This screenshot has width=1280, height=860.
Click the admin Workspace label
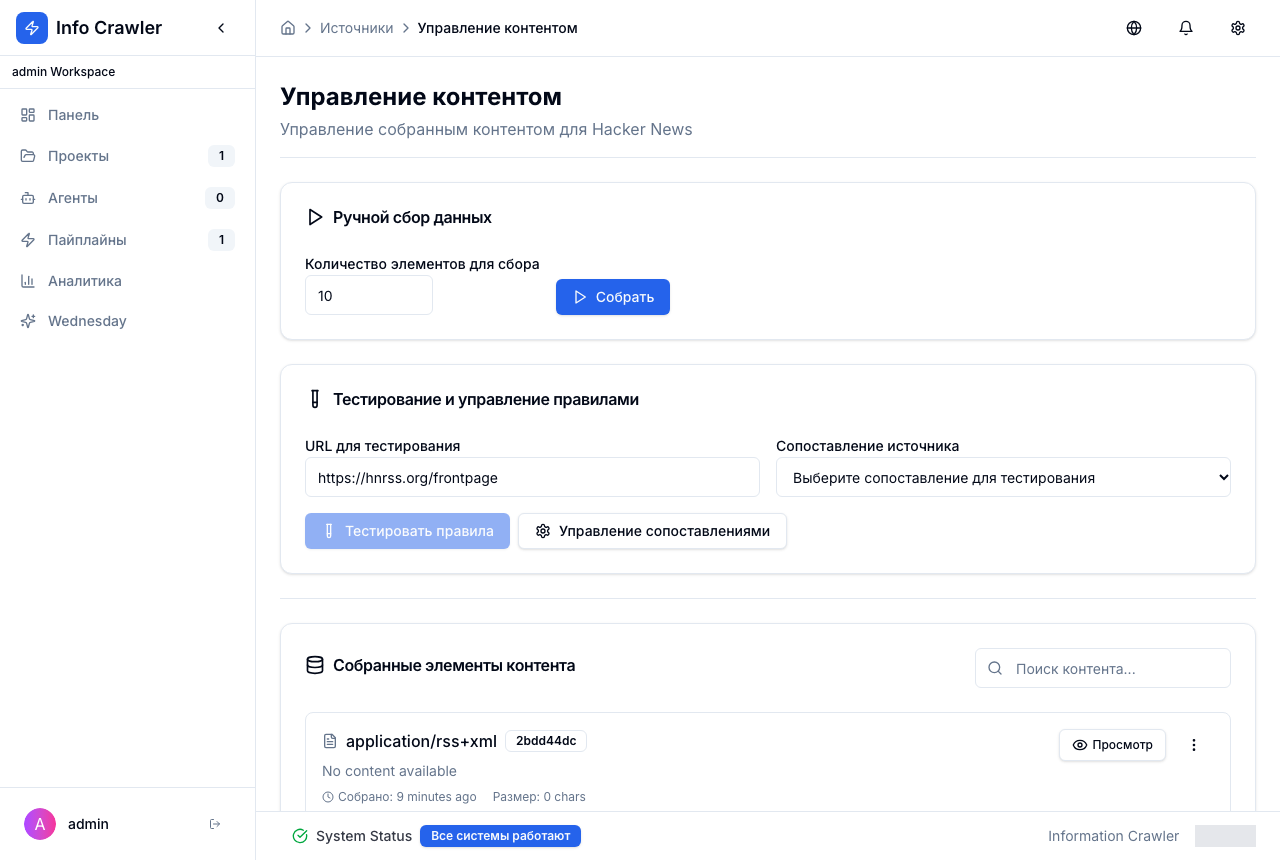[x=63, y=72]
